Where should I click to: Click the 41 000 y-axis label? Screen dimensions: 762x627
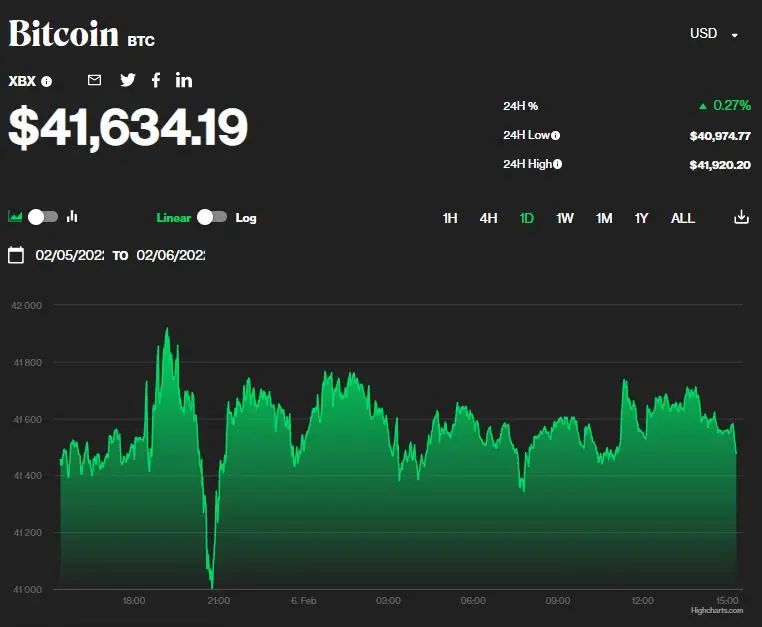pos(28,590)
